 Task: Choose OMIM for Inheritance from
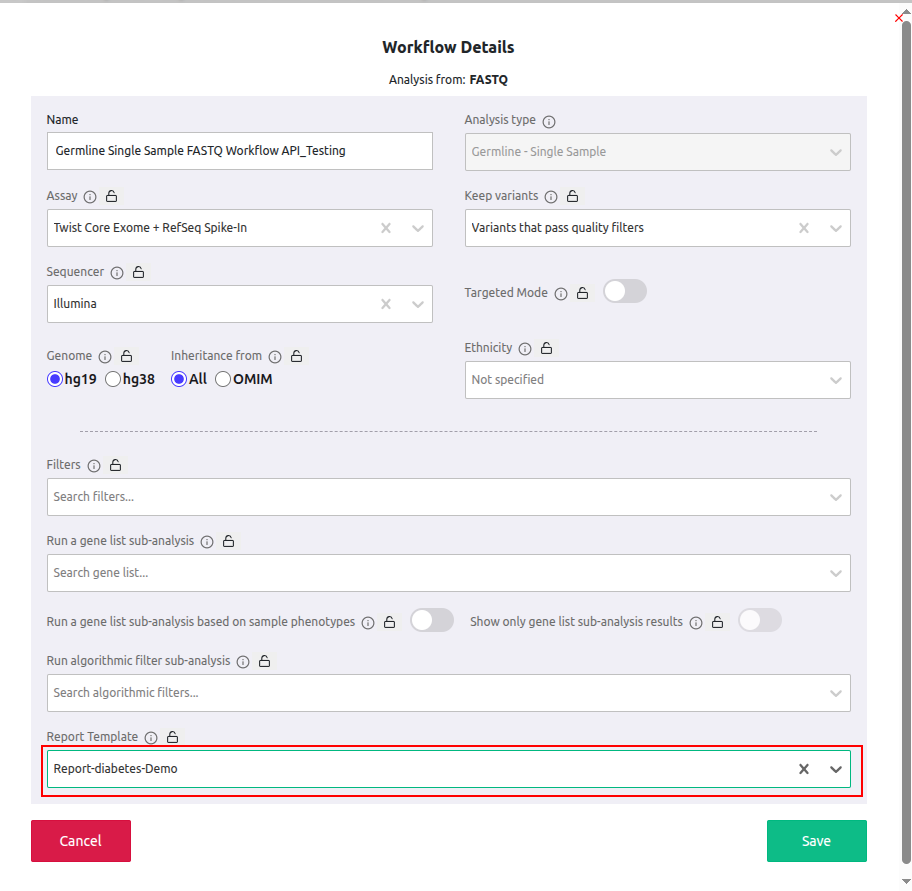coord(223,379)
